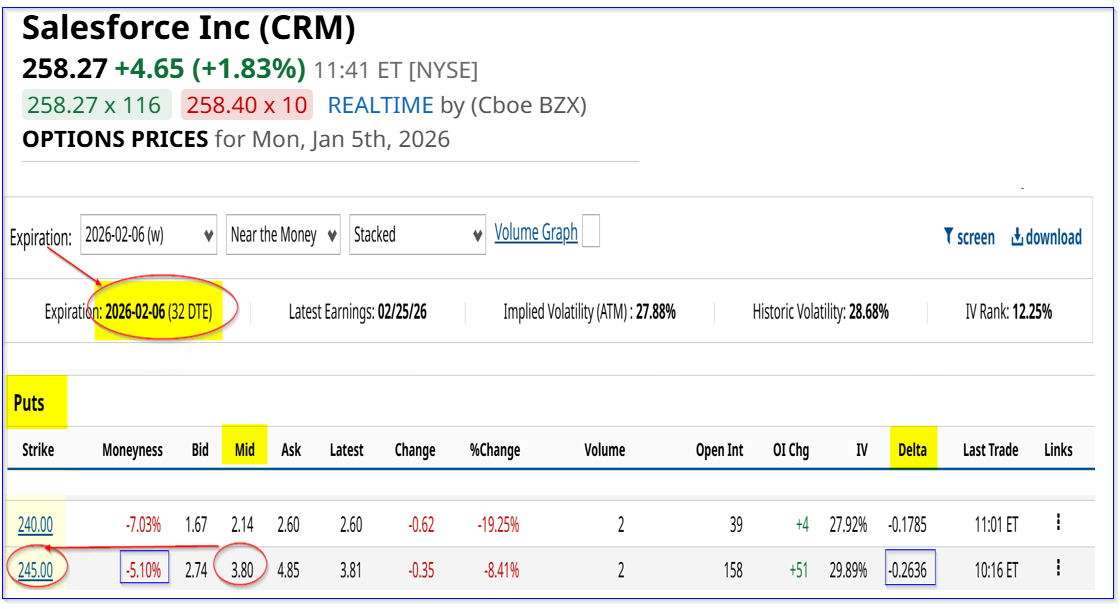Open the screen filter icon link

tap(968, 237)
